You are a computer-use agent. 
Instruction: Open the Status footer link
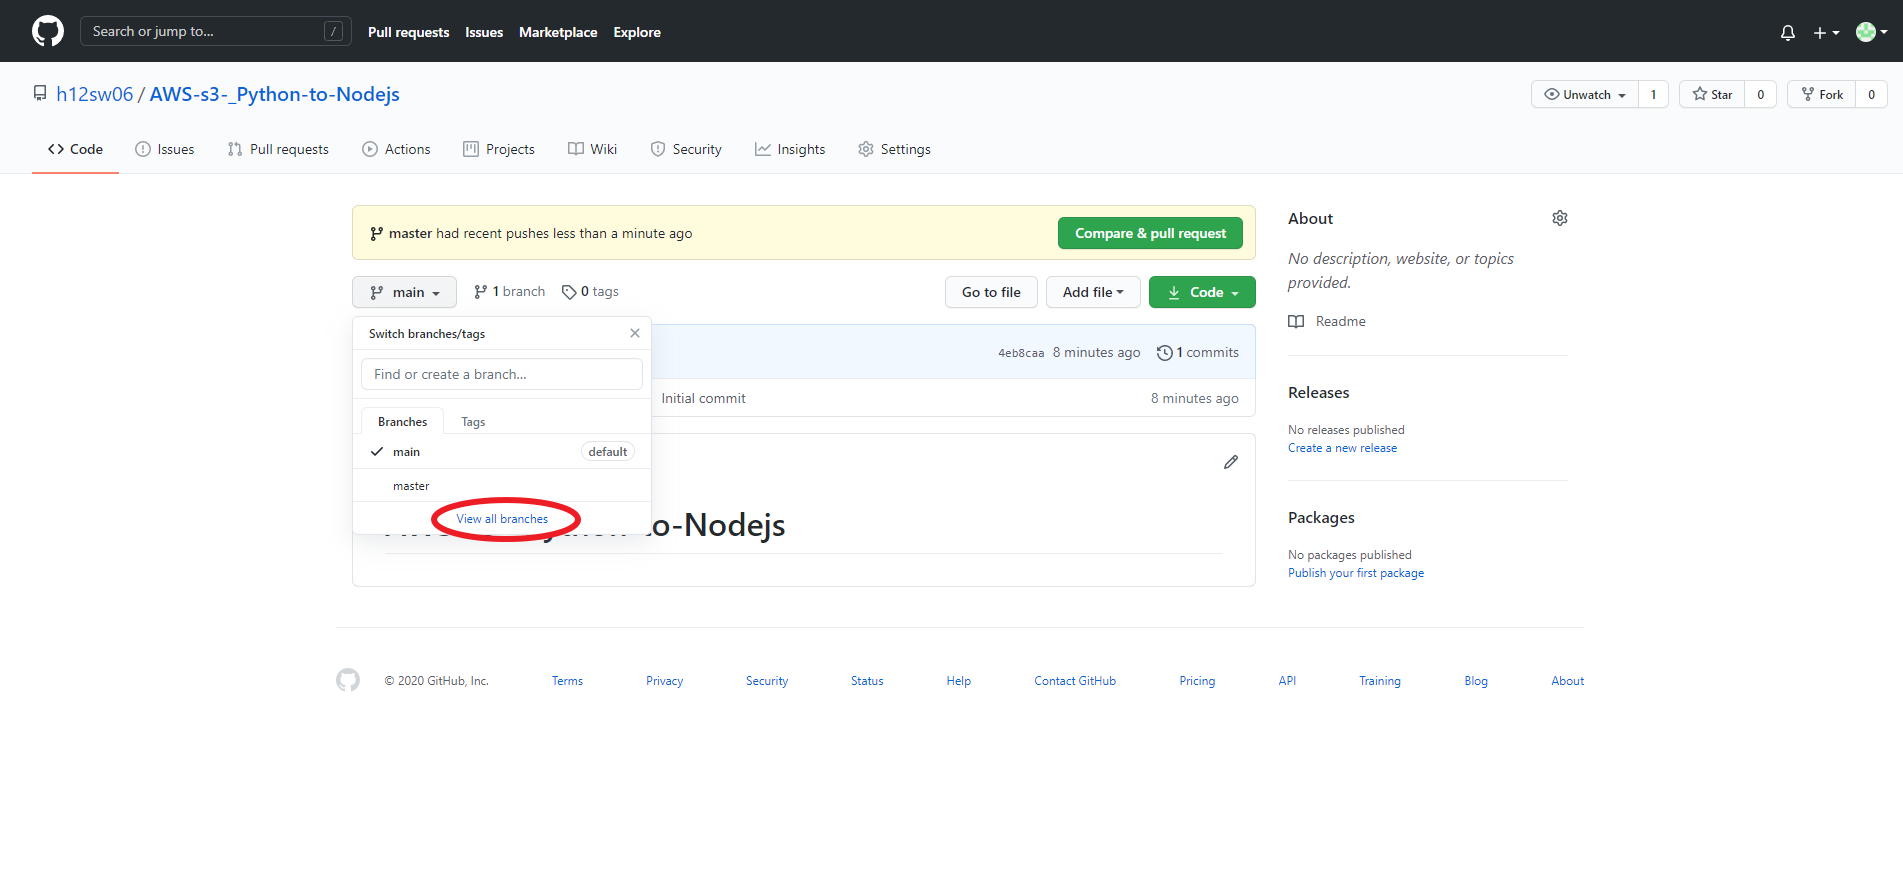[x=867, y=681]
